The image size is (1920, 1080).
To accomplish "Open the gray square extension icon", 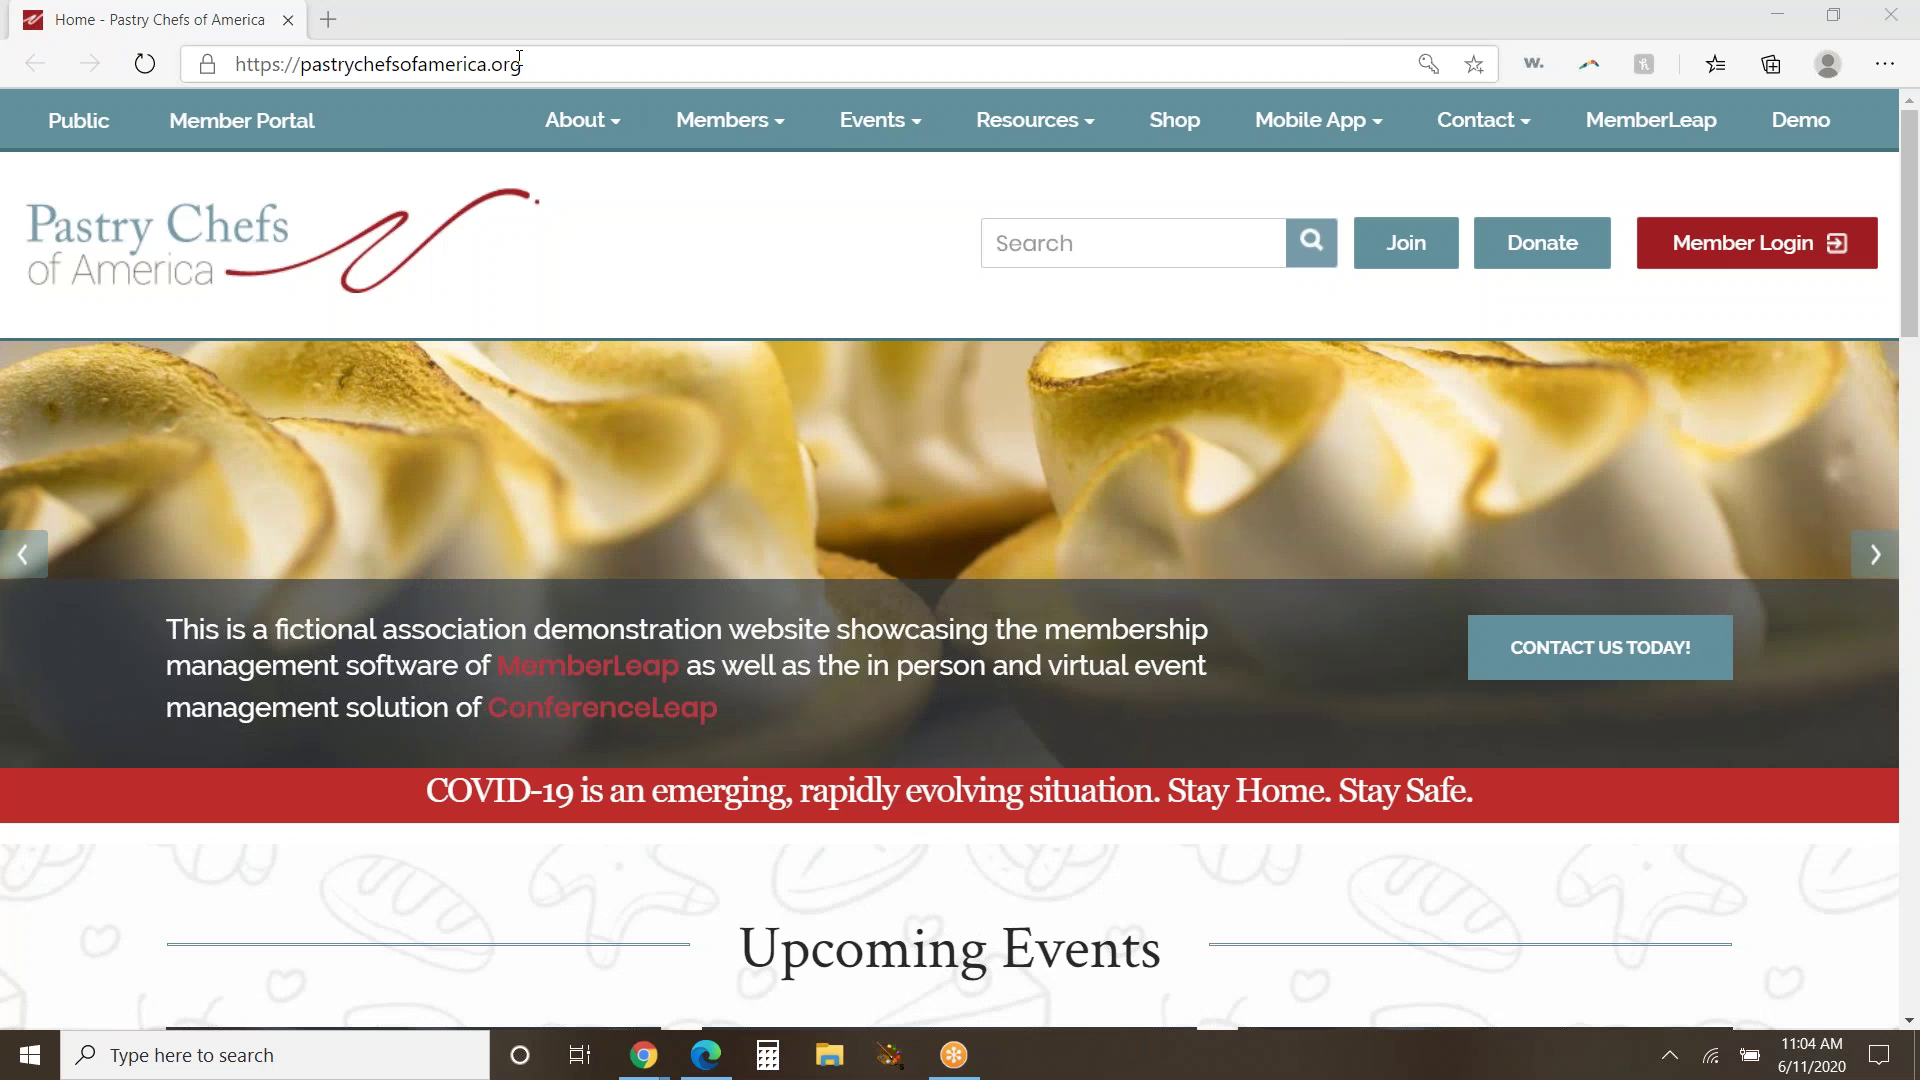I will 1644,64.
